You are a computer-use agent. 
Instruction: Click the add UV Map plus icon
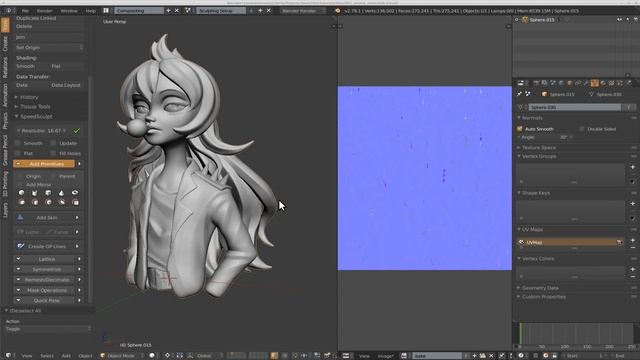pyautogui.click(x=633, y=240)
